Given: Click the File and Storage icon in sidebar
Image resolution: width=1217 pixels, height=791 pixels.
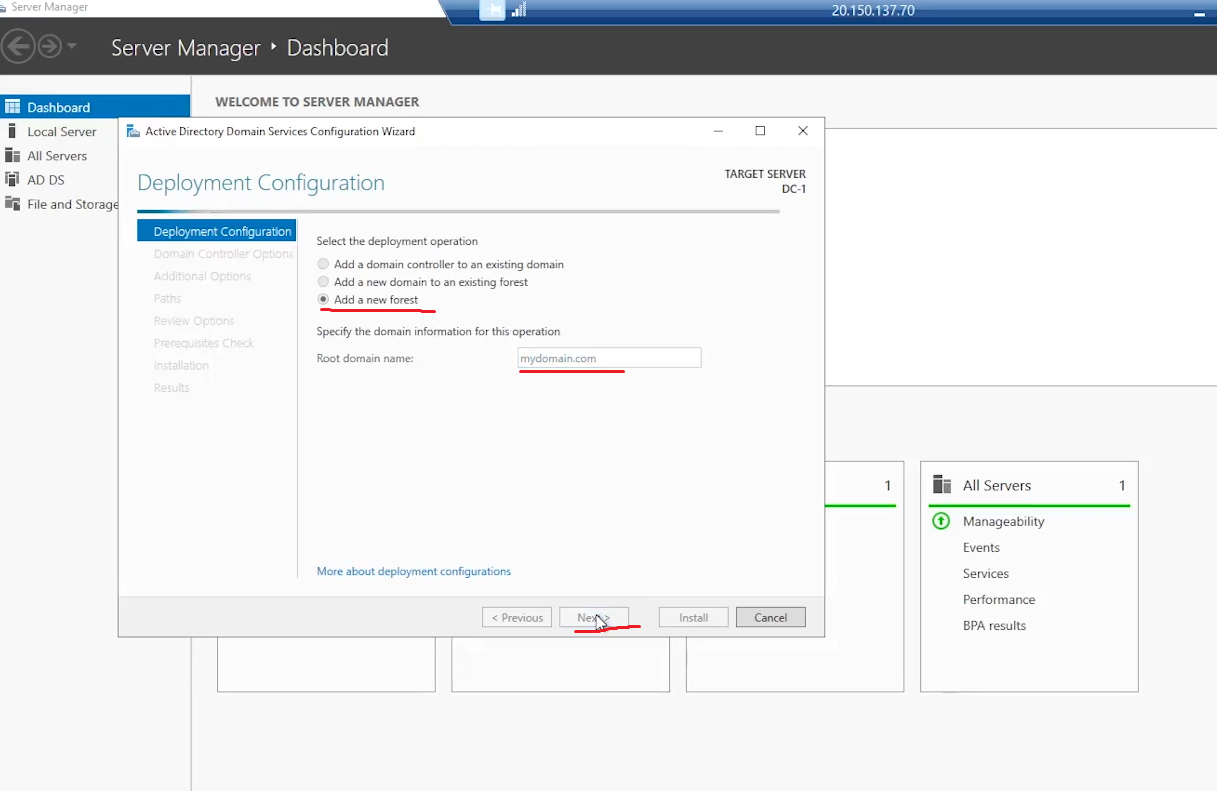Looking at the screenshot, I should click(x=12, y=204).
